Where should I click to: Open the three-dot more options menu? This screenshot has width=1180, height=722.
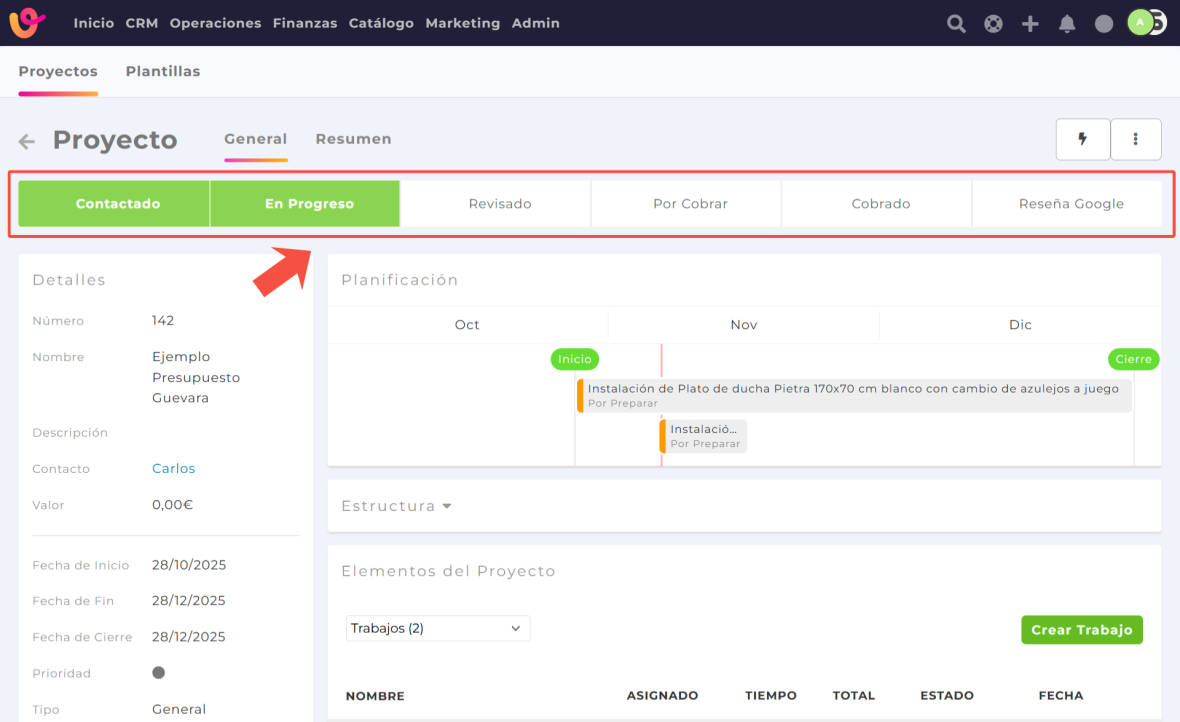click(x=1136, y=140)
